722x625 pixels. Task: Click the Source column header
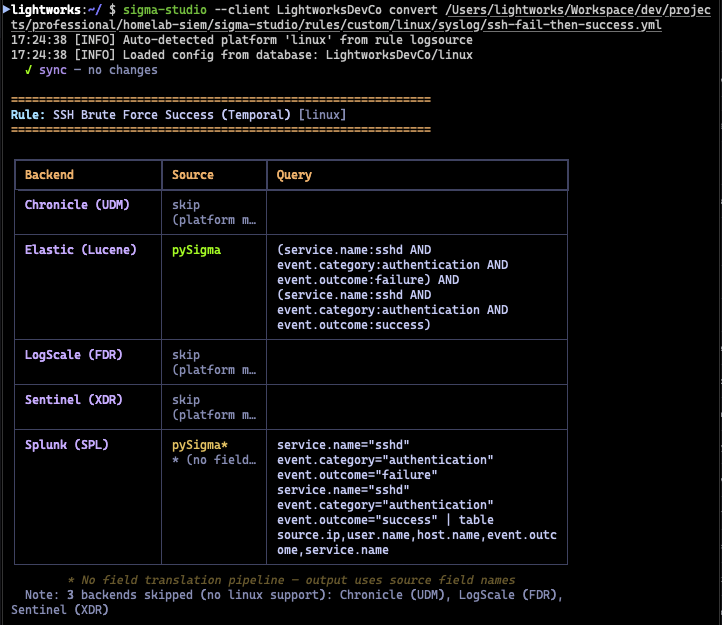(x=193, y=175)
